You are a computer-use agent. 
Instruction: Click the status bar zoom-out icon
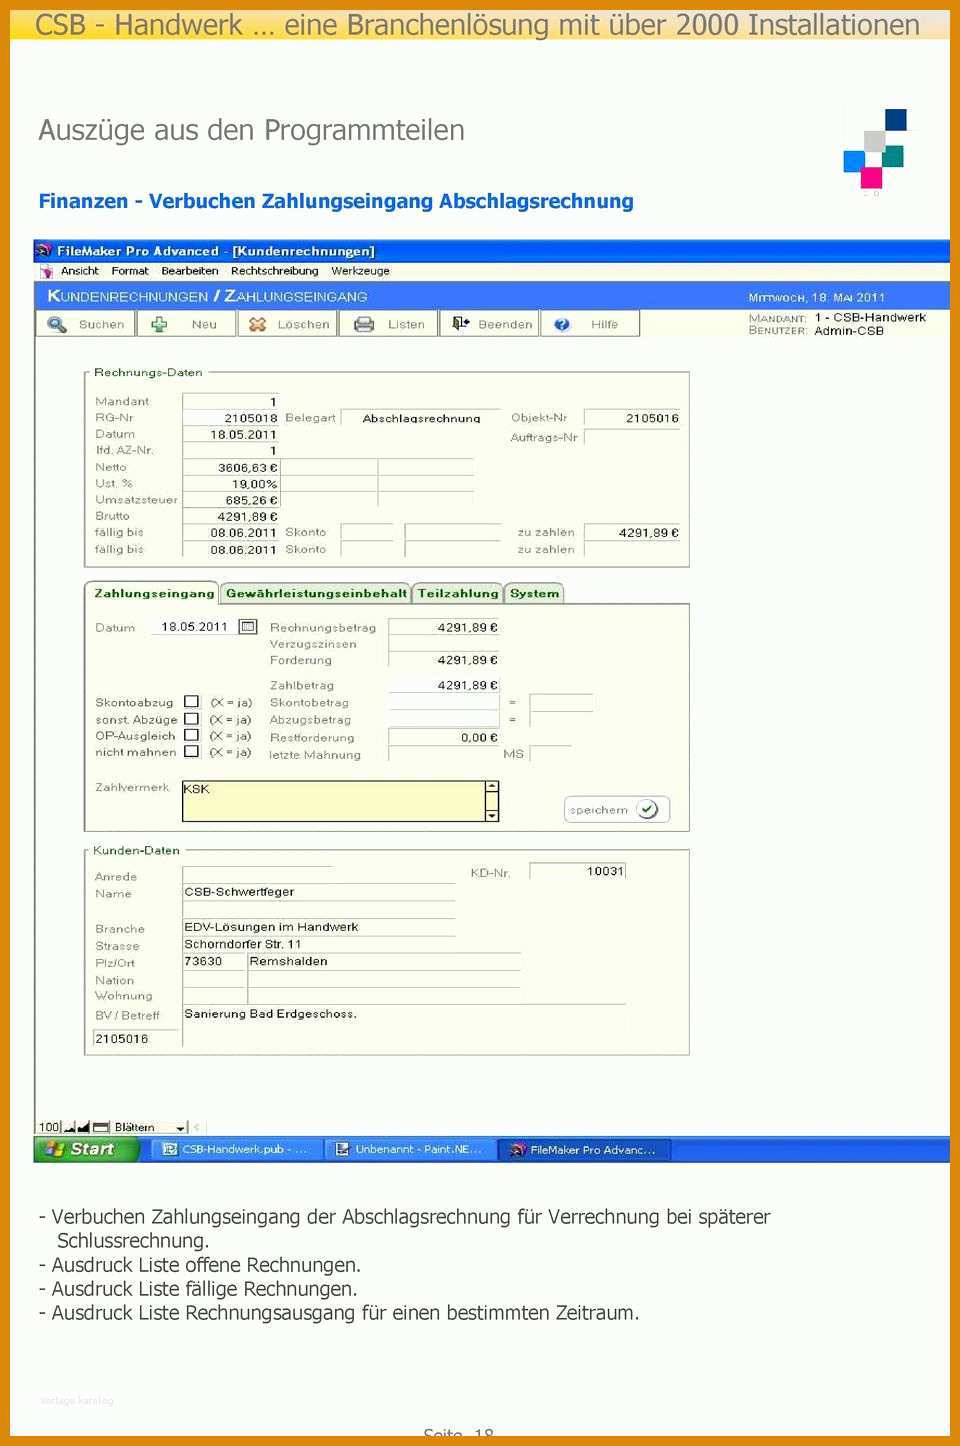pyautogui.click(x=70, y=1127)
